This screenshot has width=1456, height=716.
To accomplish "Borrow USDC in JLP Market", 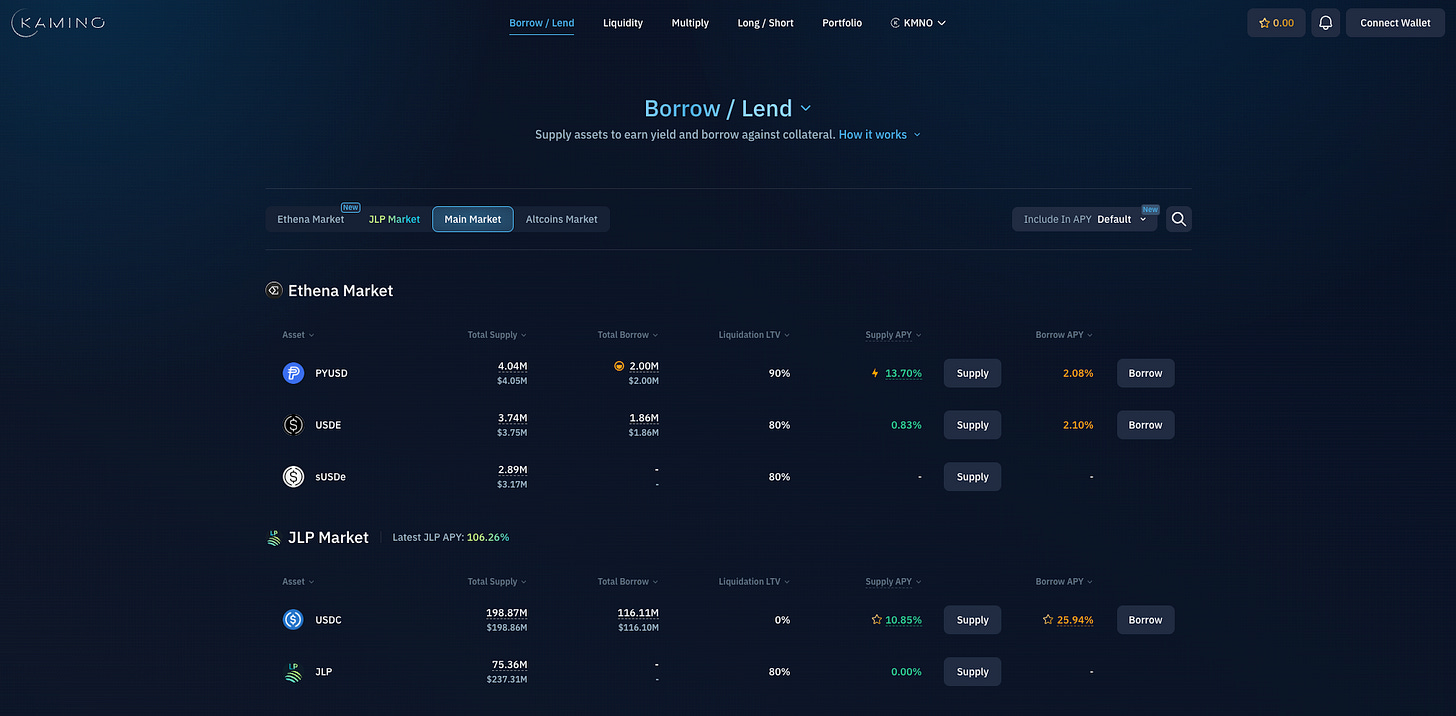I will click(x=1145, y=620).
